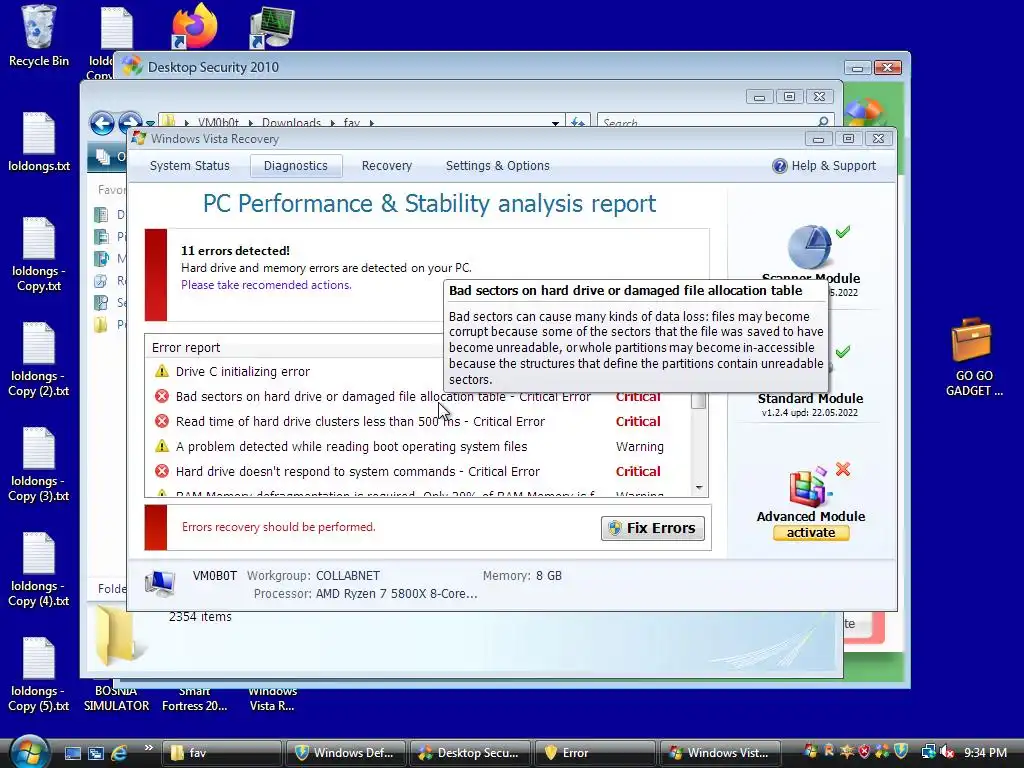The height and width of the screenshot is (768, 1024).
Task: Click Show Desktop quick launch icon
Action: click(72, 753)
